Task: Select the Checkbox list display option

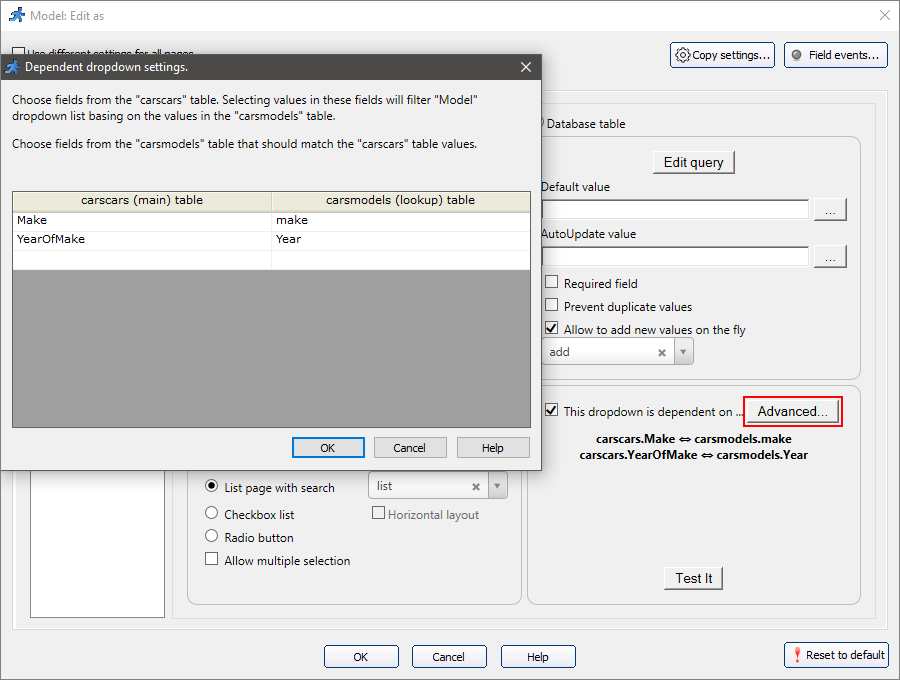Action: pos(211,513)
